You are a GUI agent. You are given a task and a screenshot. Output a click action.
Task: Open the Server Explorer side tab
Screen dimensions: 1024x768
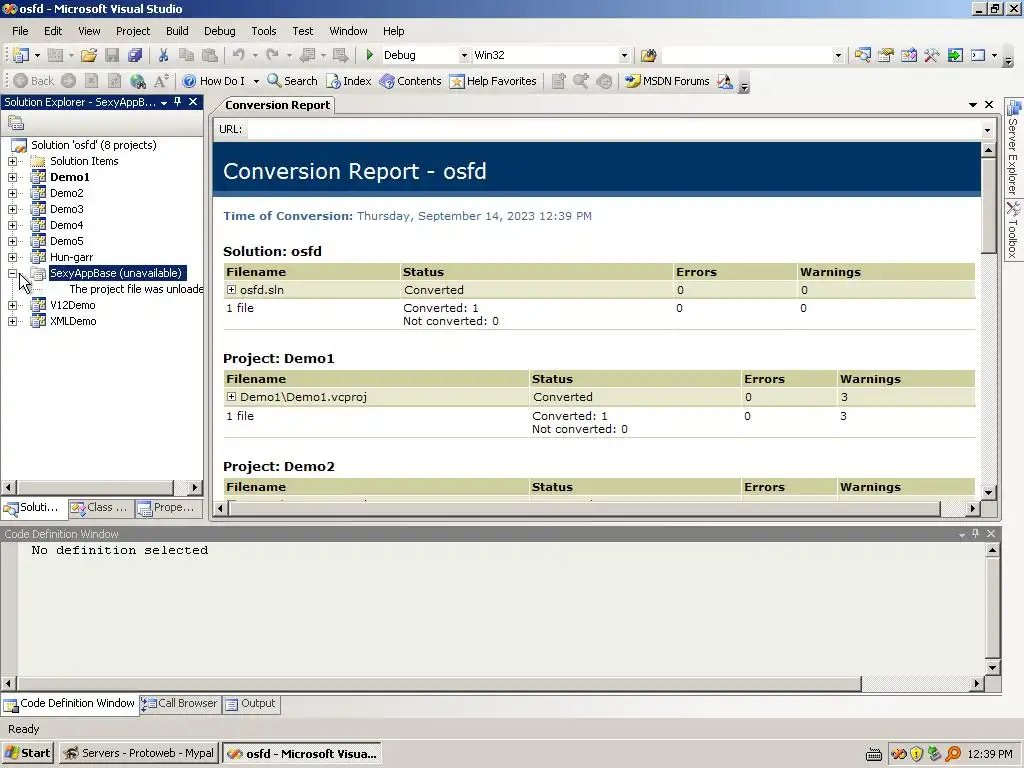(1013, 148)
